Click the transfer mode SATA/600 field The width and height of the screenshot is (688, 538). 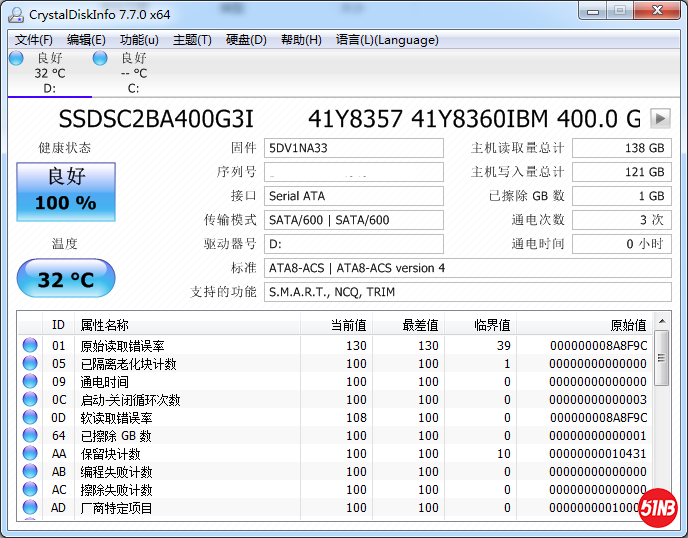[x=354, y=220]
